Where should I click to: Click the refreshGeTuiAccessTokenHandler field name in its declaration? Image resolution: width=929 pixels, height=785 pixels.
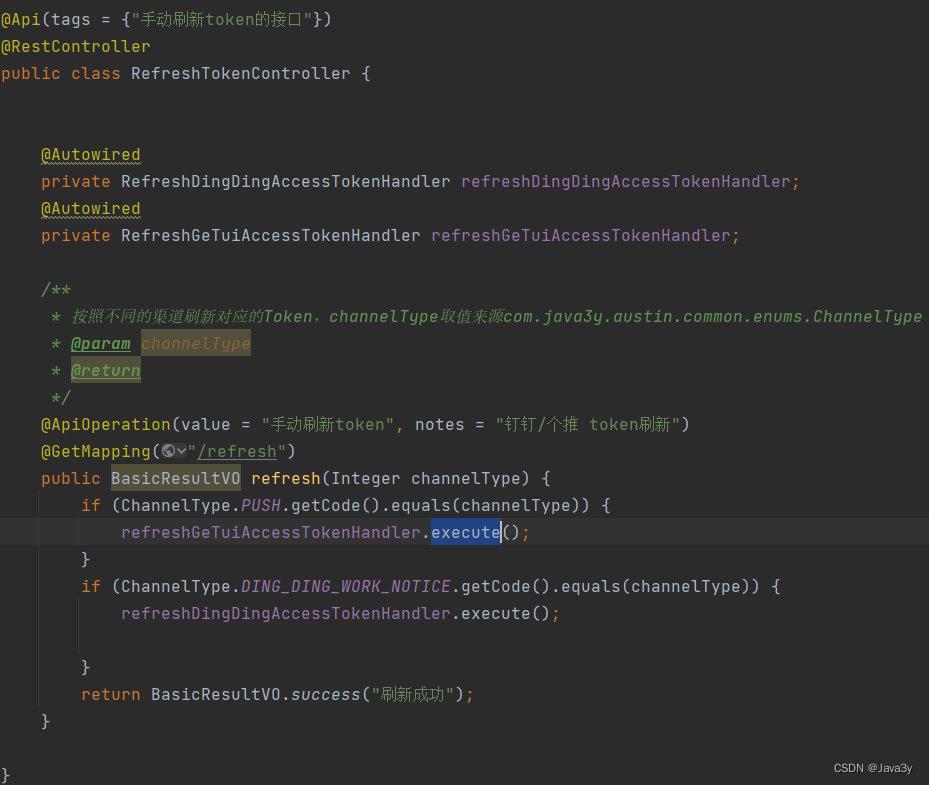[581, 236]
